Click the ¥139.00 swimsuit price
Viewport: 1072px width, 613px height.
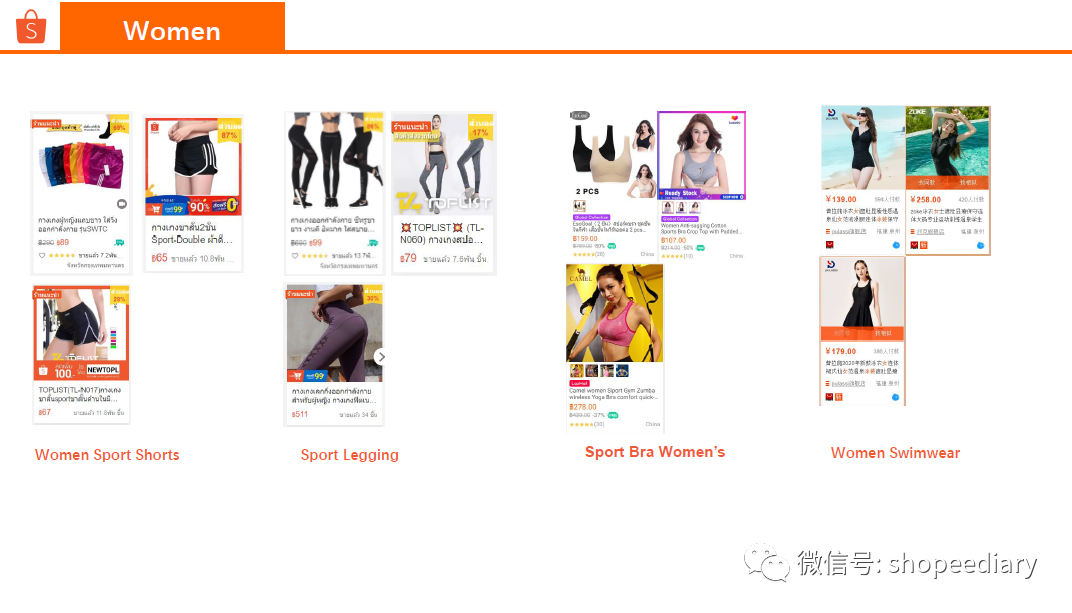841,200
